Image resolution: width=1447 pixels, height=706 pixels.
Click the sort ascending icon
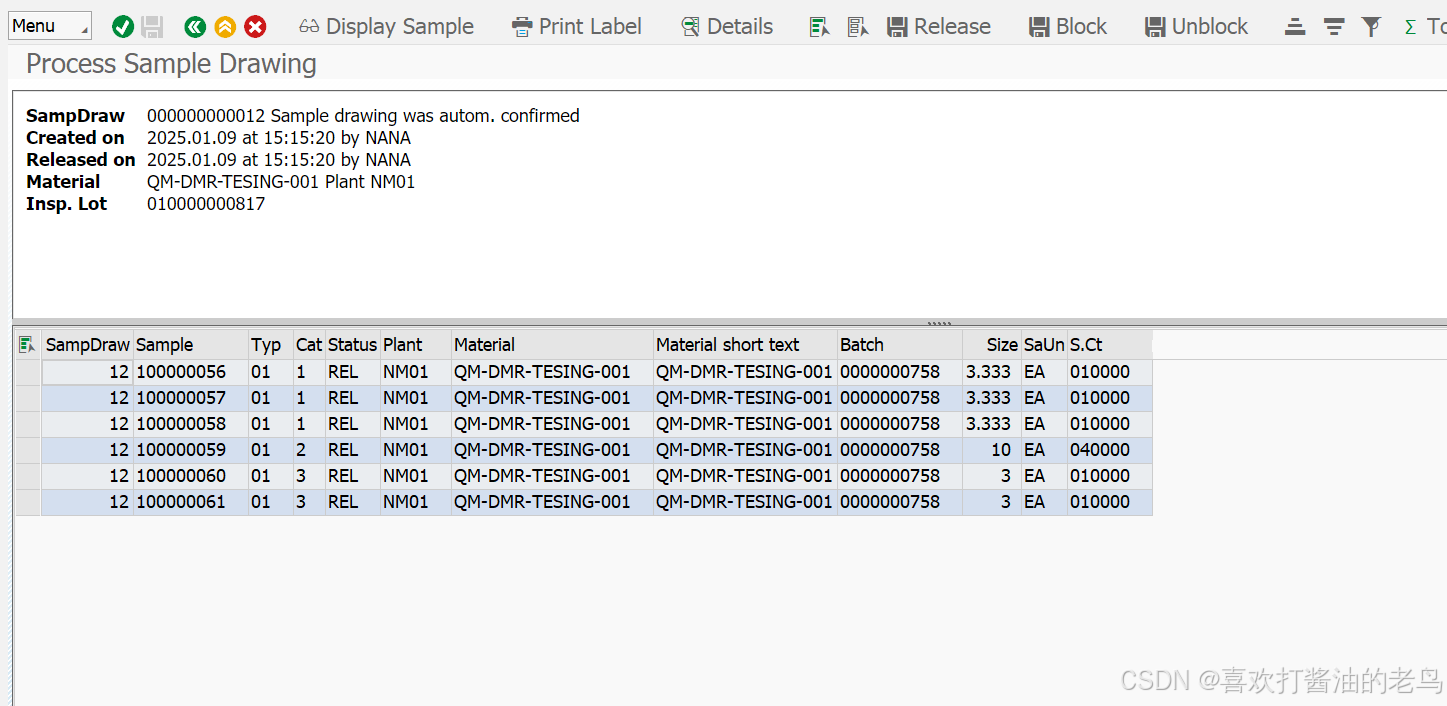point(1294,26)
